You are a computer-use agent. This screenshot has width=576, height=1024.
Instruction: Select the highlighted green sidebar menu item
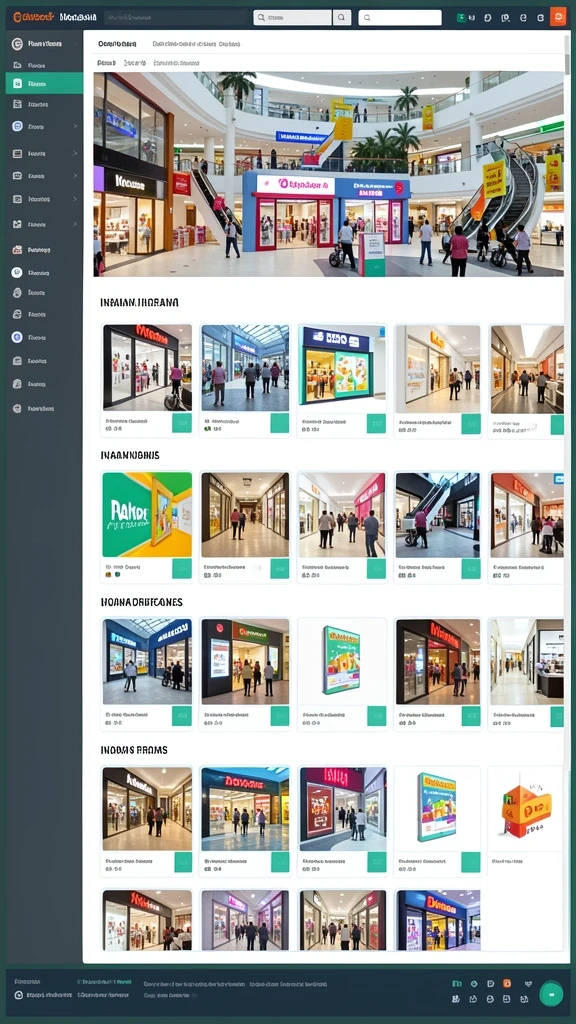click(x=44, y=83)
